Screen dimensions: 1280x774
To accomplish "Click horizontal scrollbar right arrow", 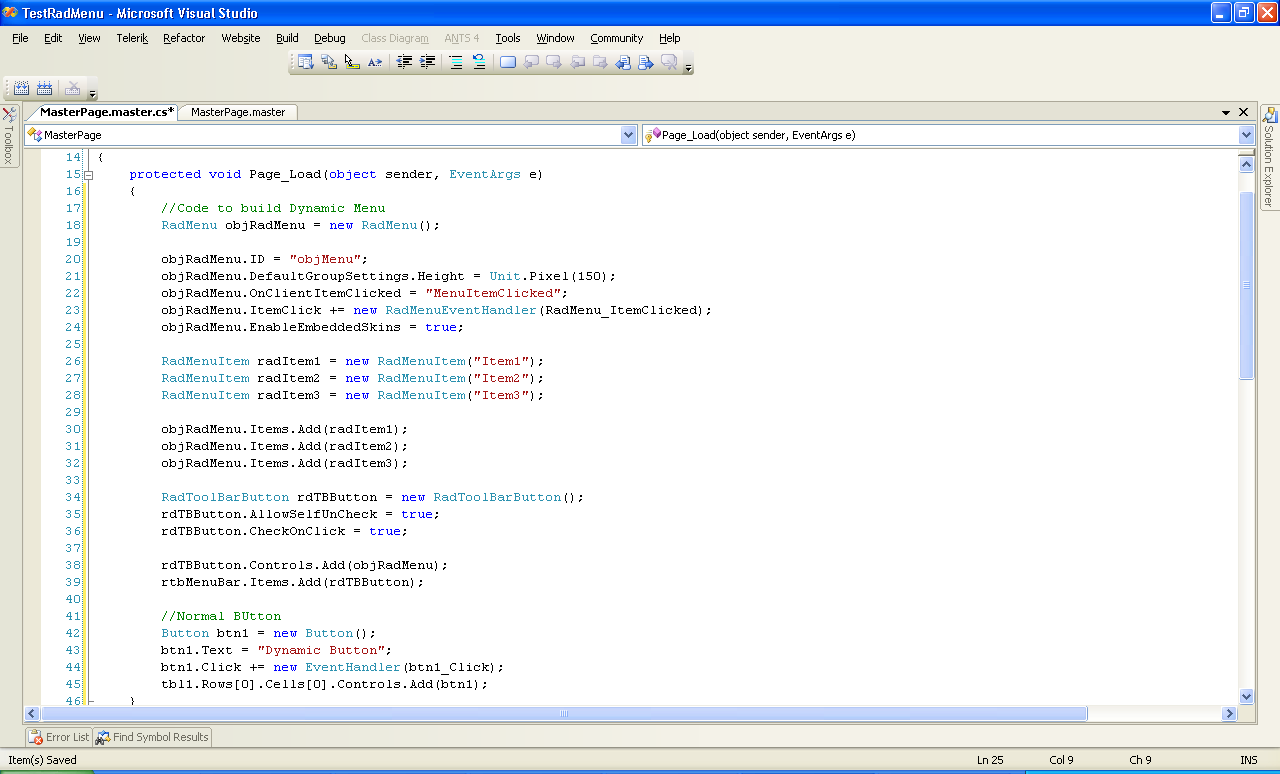I will click(1229, 713).
